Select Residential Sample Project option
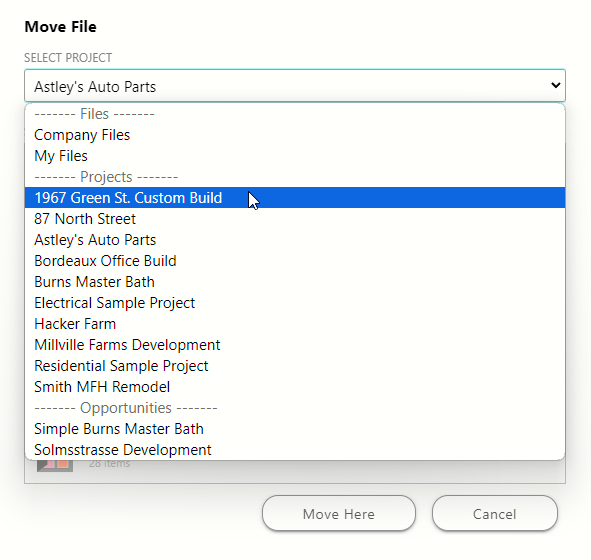 295,366
